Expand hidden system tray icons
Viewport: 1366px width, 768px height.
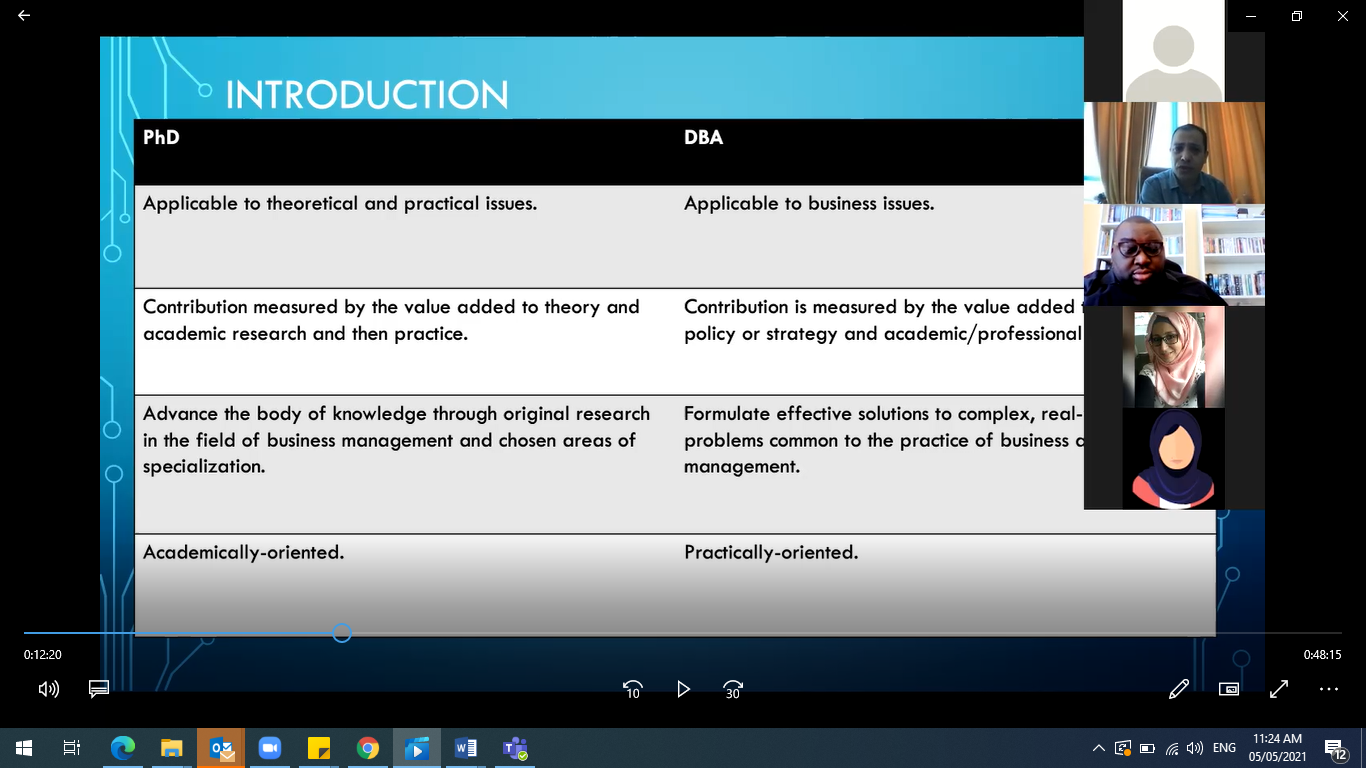(x=1098, y=748)
